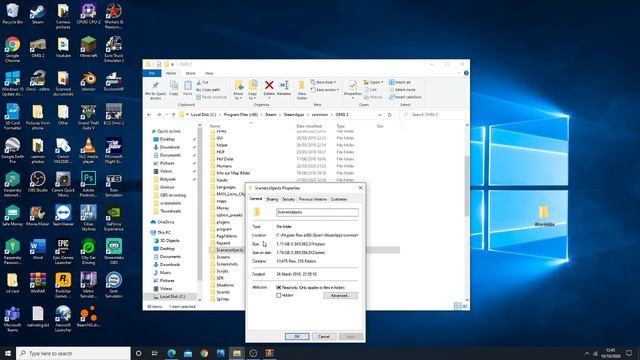Click the taskbar Type here to search box
Viewport: 640px width, 360px height.
[x=73, y=353]
